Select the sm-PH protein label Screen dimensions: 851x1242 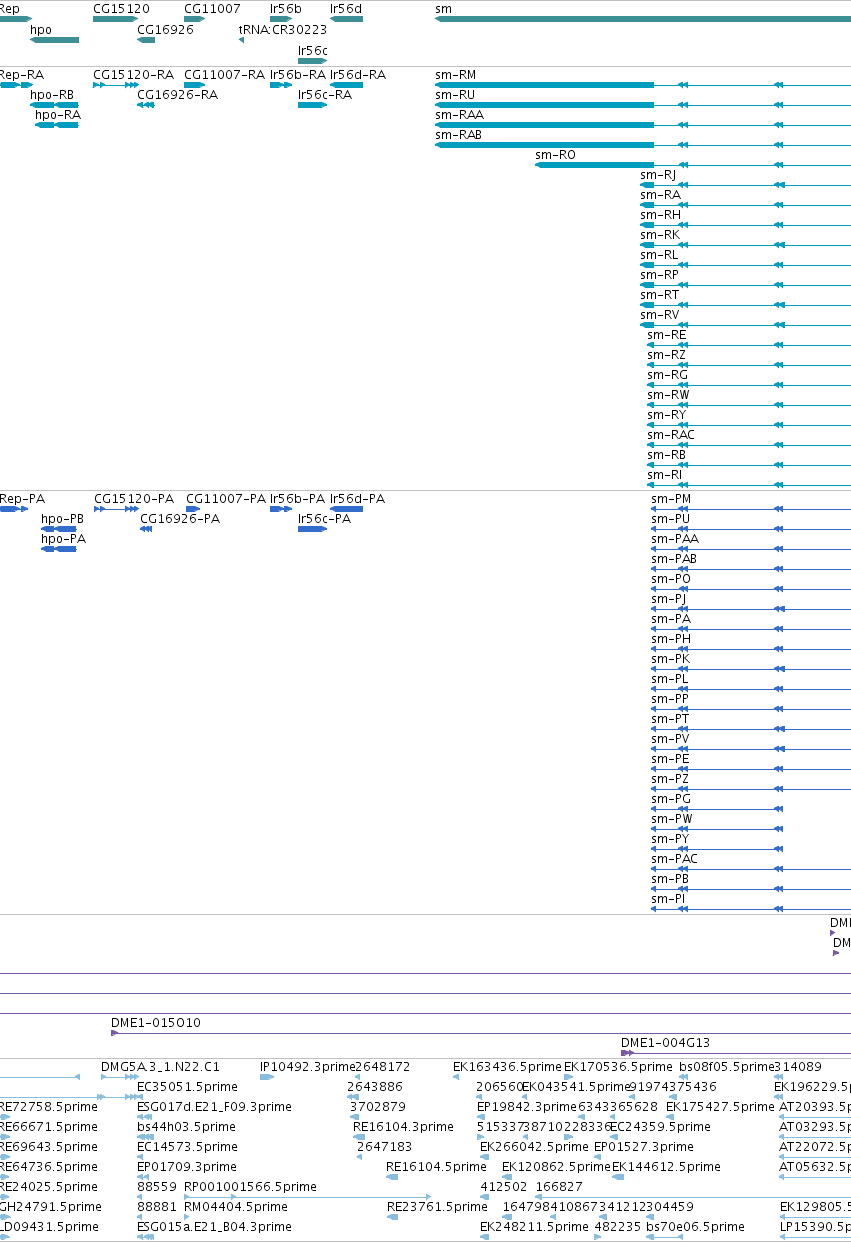671,639
